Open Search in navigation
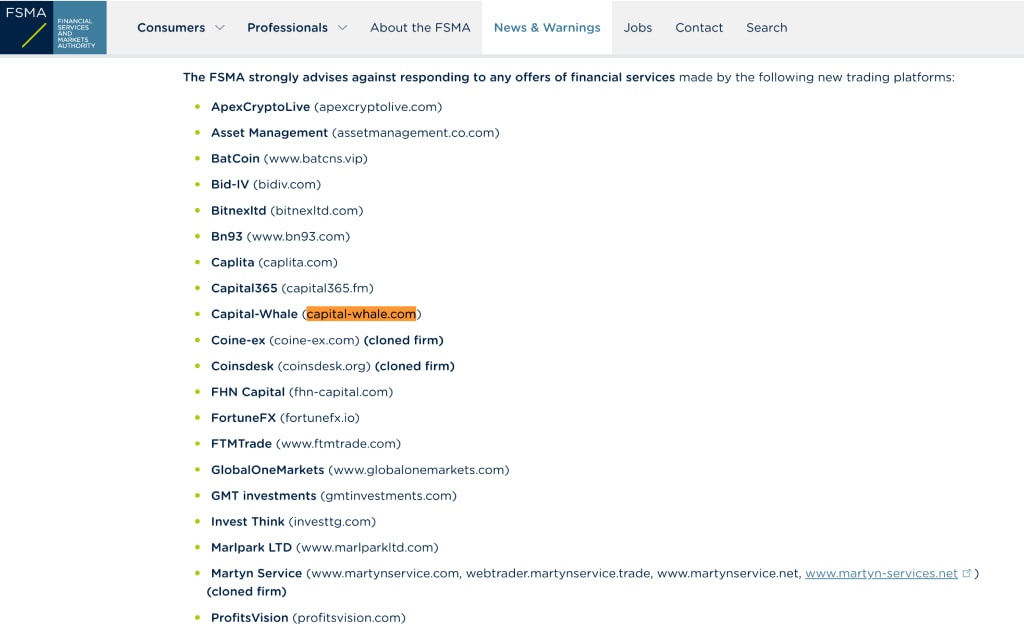1024x627 pixels. tap(767, 27)
